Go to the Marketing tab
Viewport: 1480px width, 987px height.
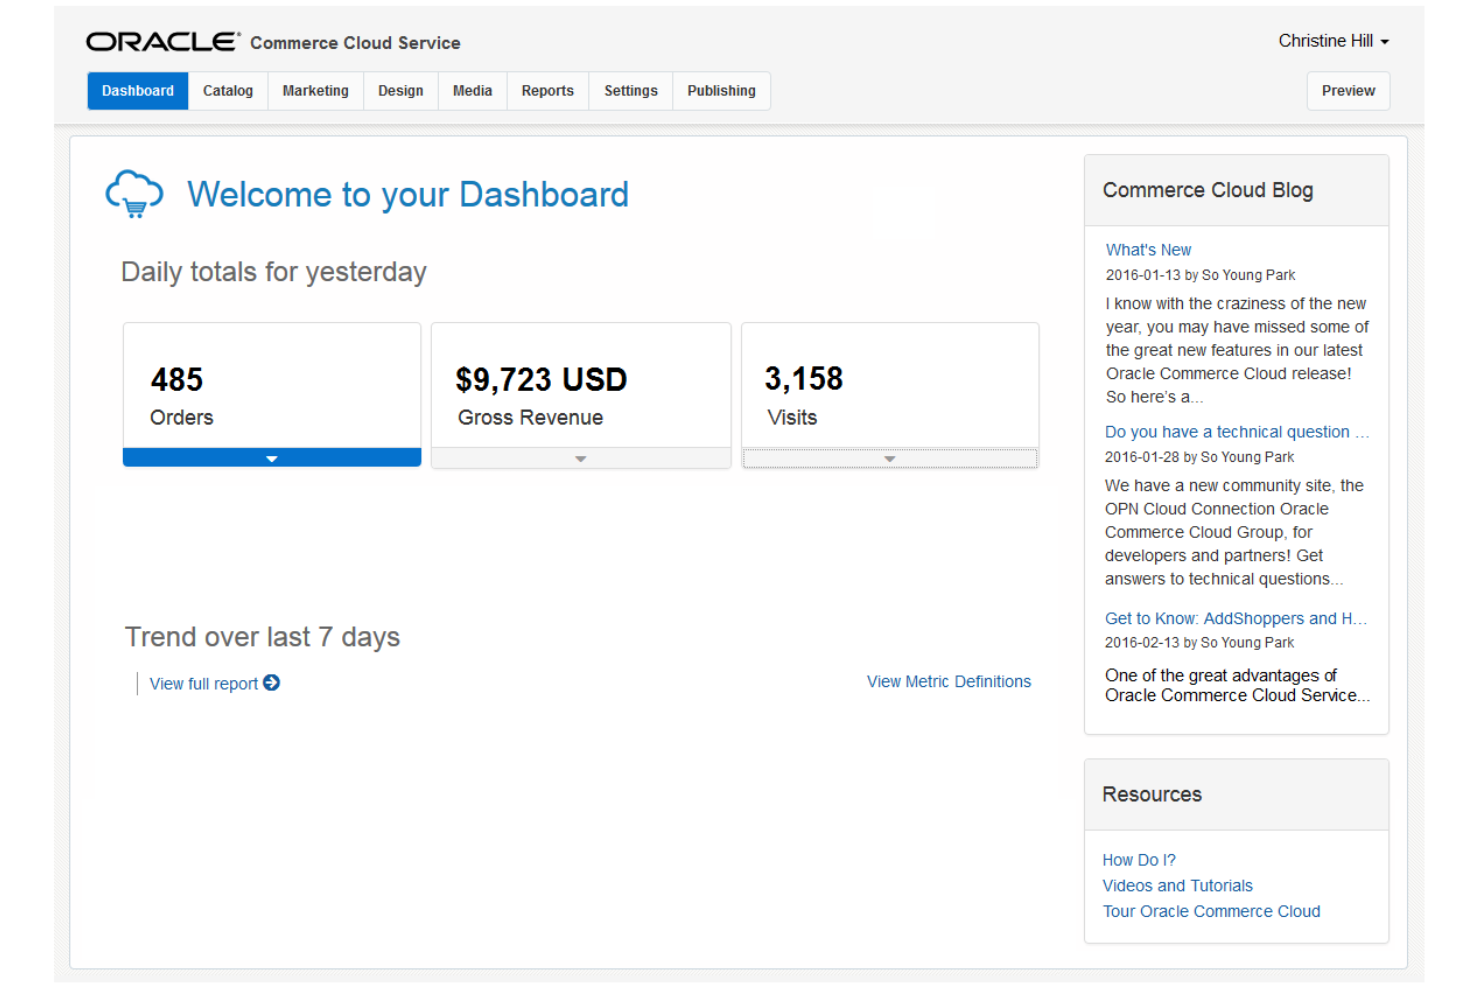pos(316,91)
